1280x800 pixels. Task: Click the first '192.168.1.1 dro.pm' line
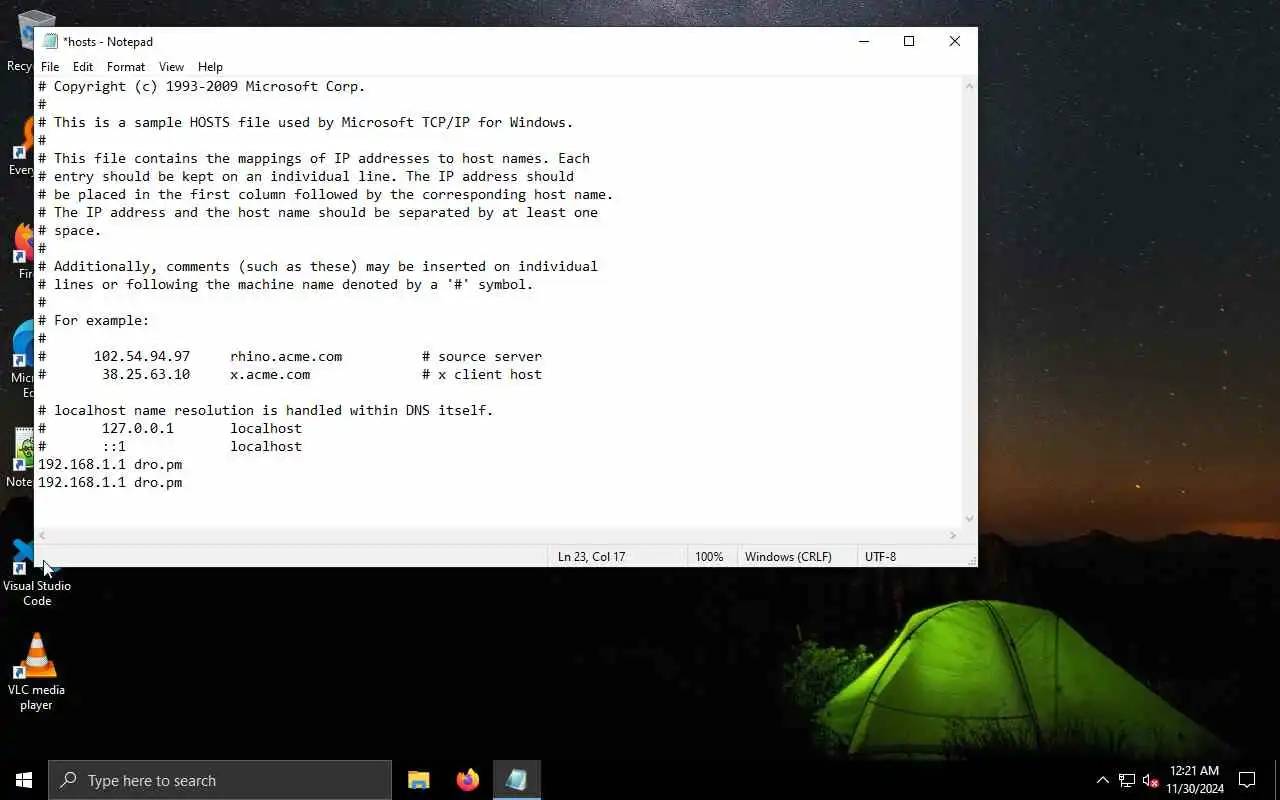110,464
